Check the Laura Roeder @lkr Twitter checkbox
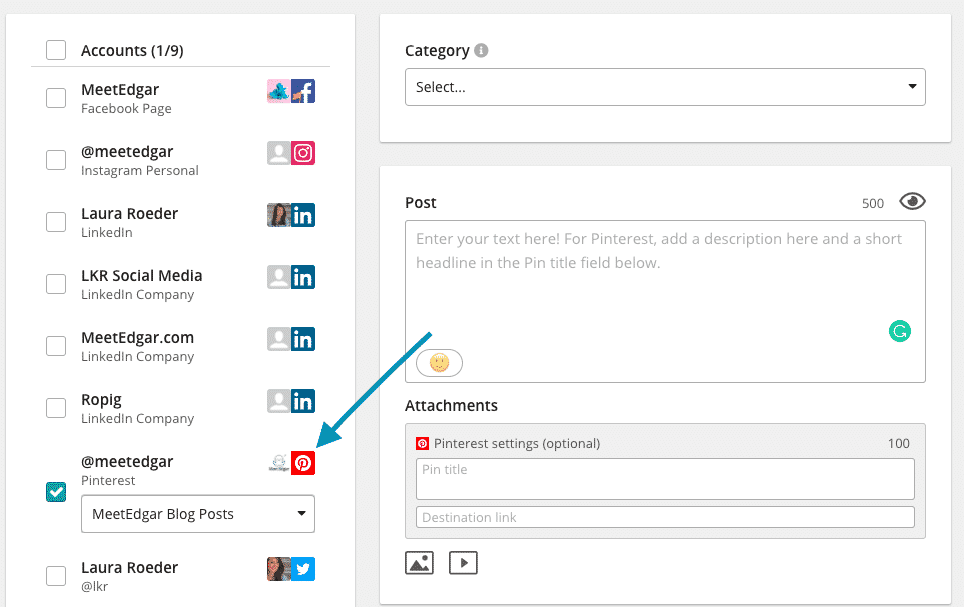Image resolution: width=964 pixels, height=607 pixels. coord(56,576)
